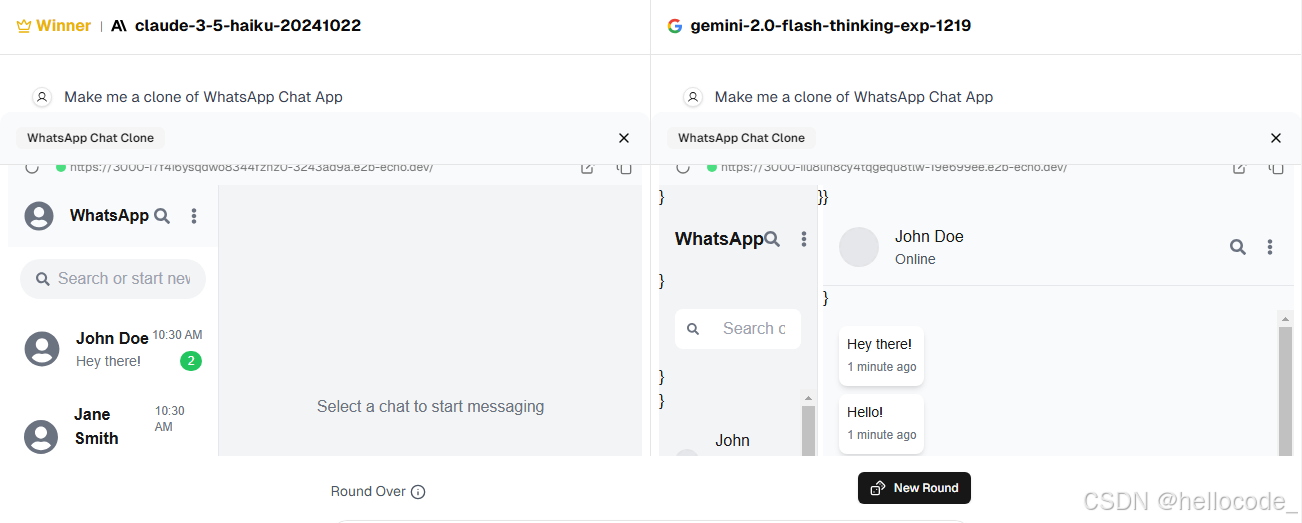
Task: Click the Online status under John Doe
Action: pyautogui.click(x=915, y=259)
